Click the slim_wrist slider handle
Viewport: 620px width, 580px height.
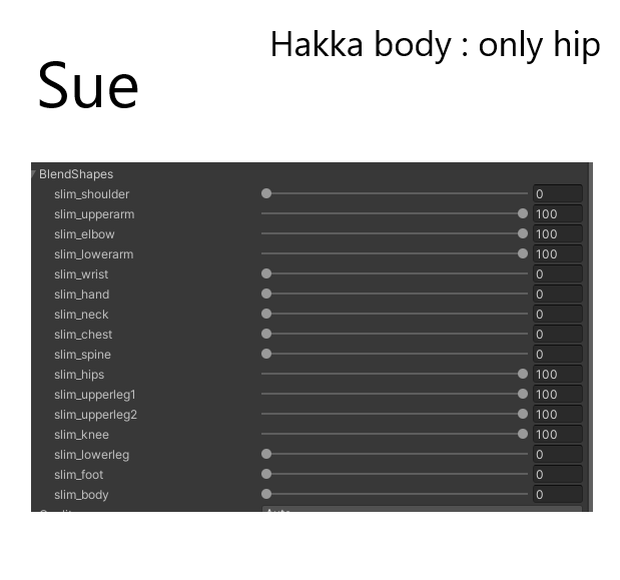click(x=267, y=274)
